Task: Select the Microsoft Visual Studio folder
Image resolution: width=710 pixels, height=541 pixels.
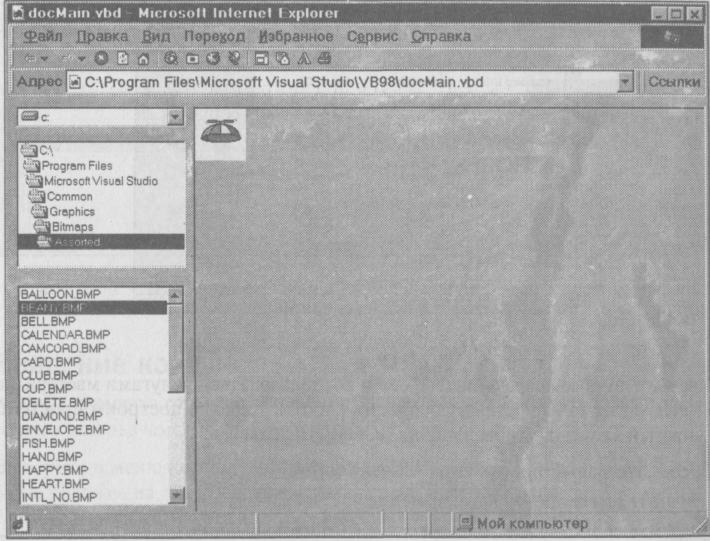Action: coord(92,181)
